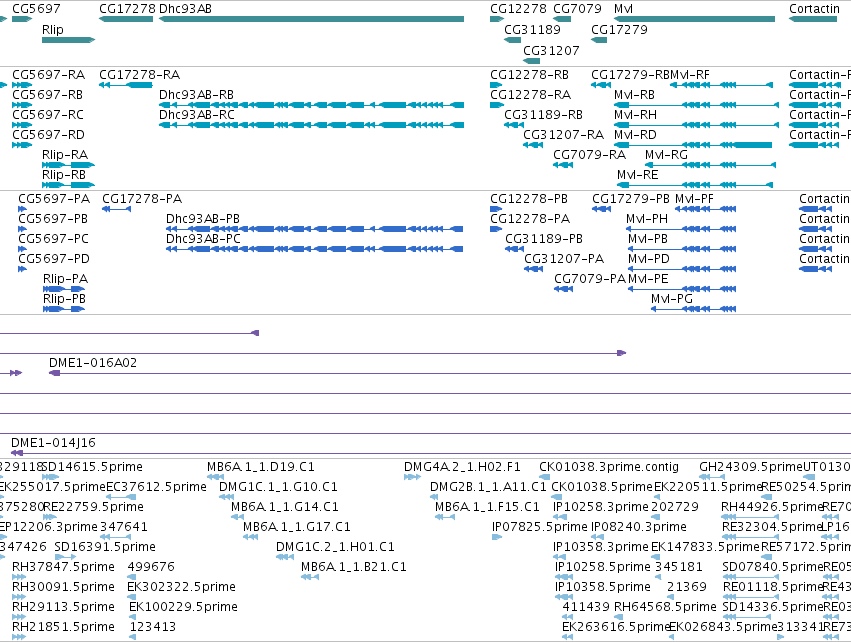Click the CG12278-PA label
The height and width of the screenshot is (642, 851).
point(530,219)
